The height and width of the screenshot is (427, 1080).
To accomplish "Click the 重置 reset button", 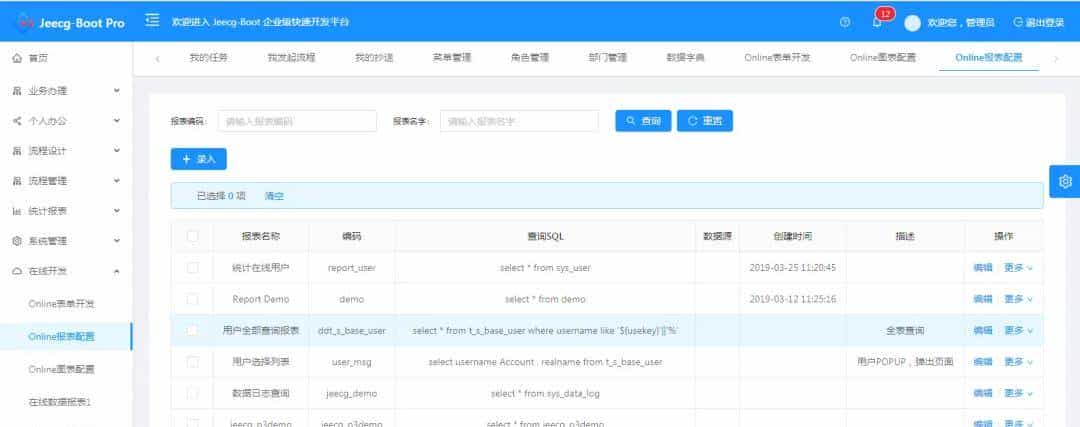I will click(x=705, y=121).
